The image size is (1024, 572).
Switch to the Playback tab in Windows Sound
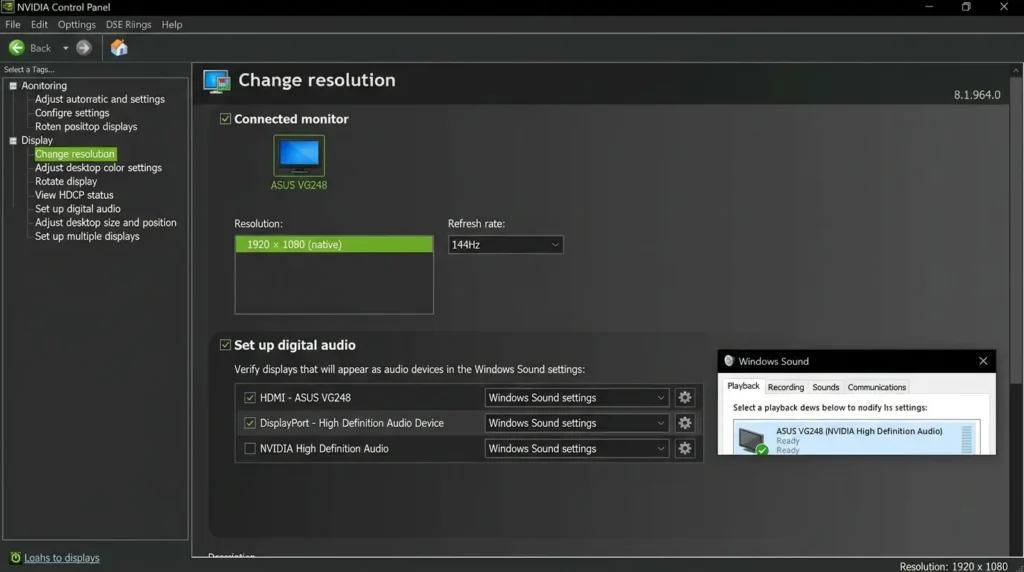[x=743, y=386]
